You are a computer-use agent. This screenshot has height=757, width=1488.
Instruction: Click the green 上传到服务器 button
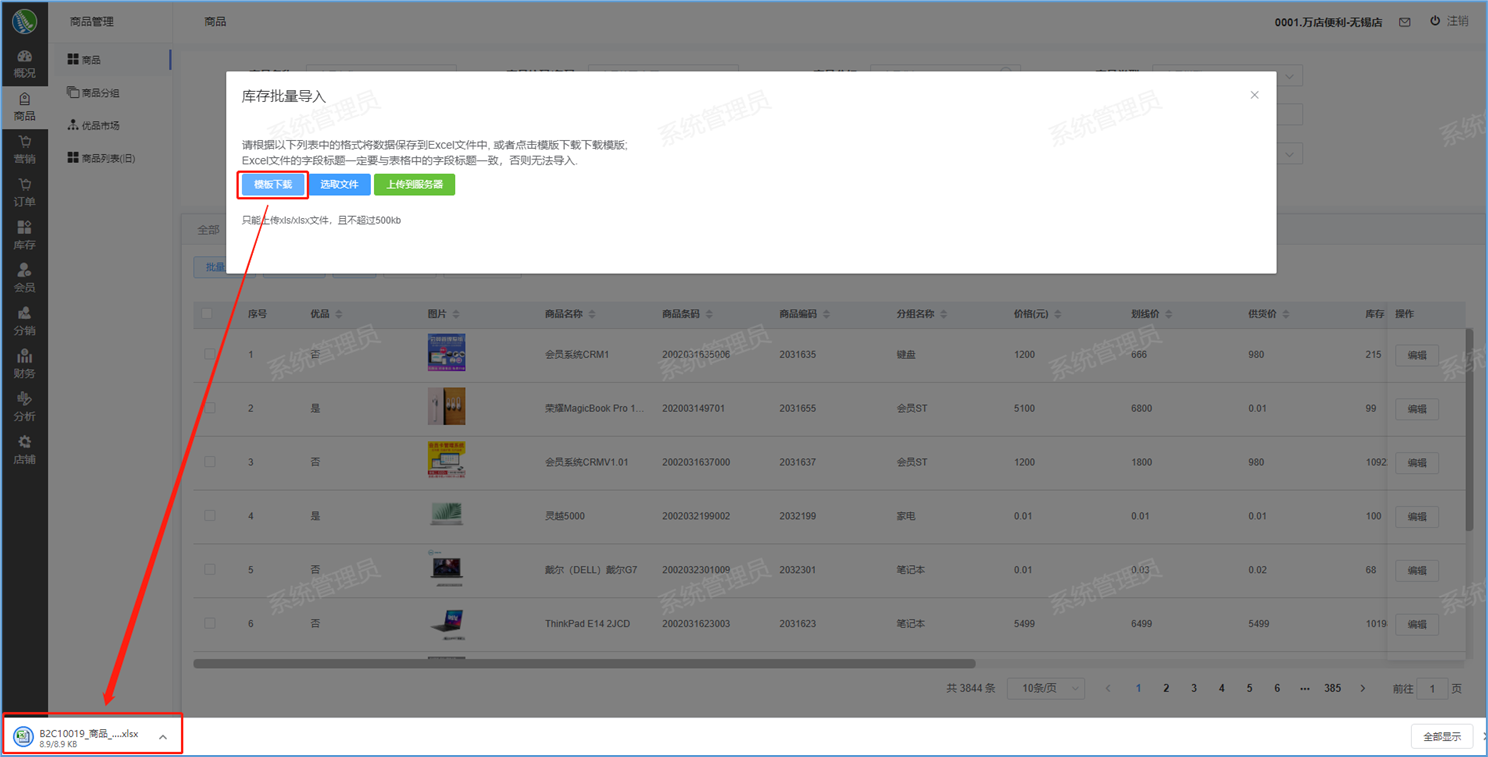coord(414,185)
